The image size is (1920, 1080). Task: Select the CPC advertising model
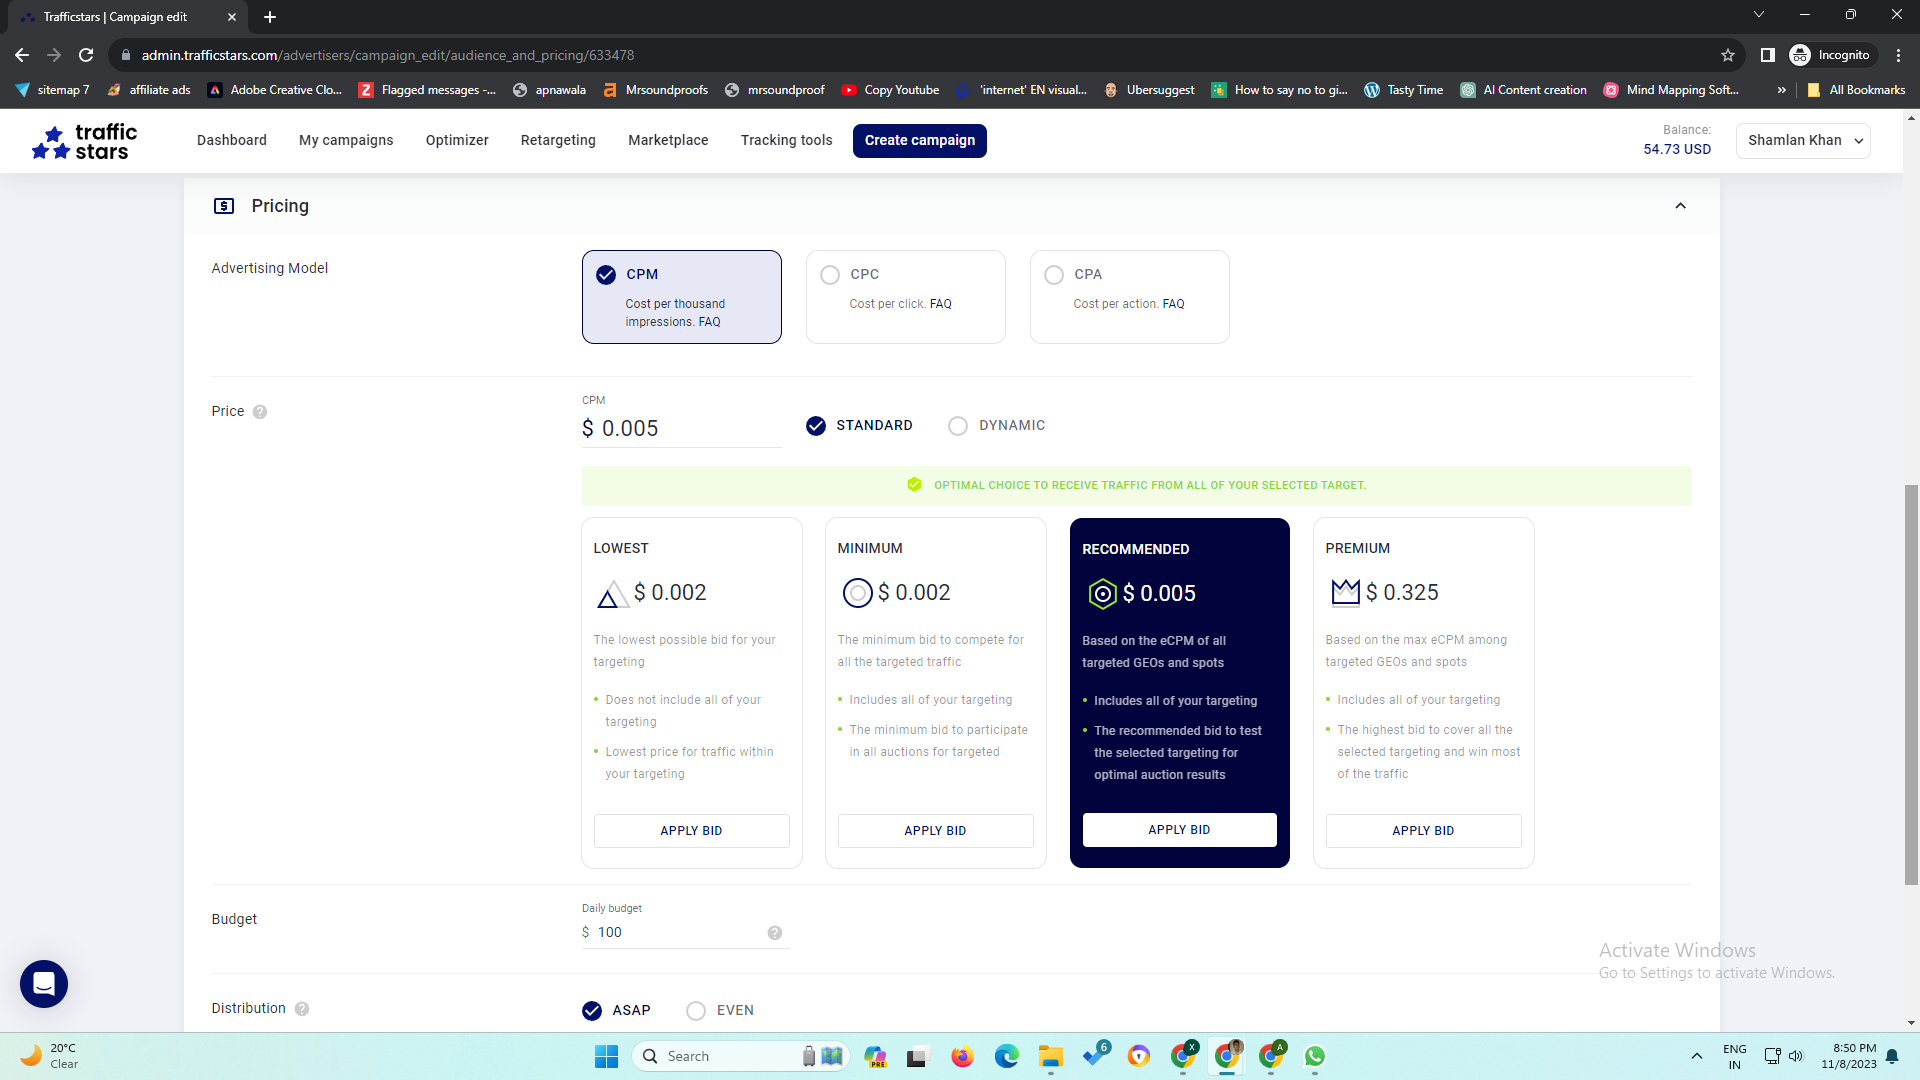tap(906, 297)
